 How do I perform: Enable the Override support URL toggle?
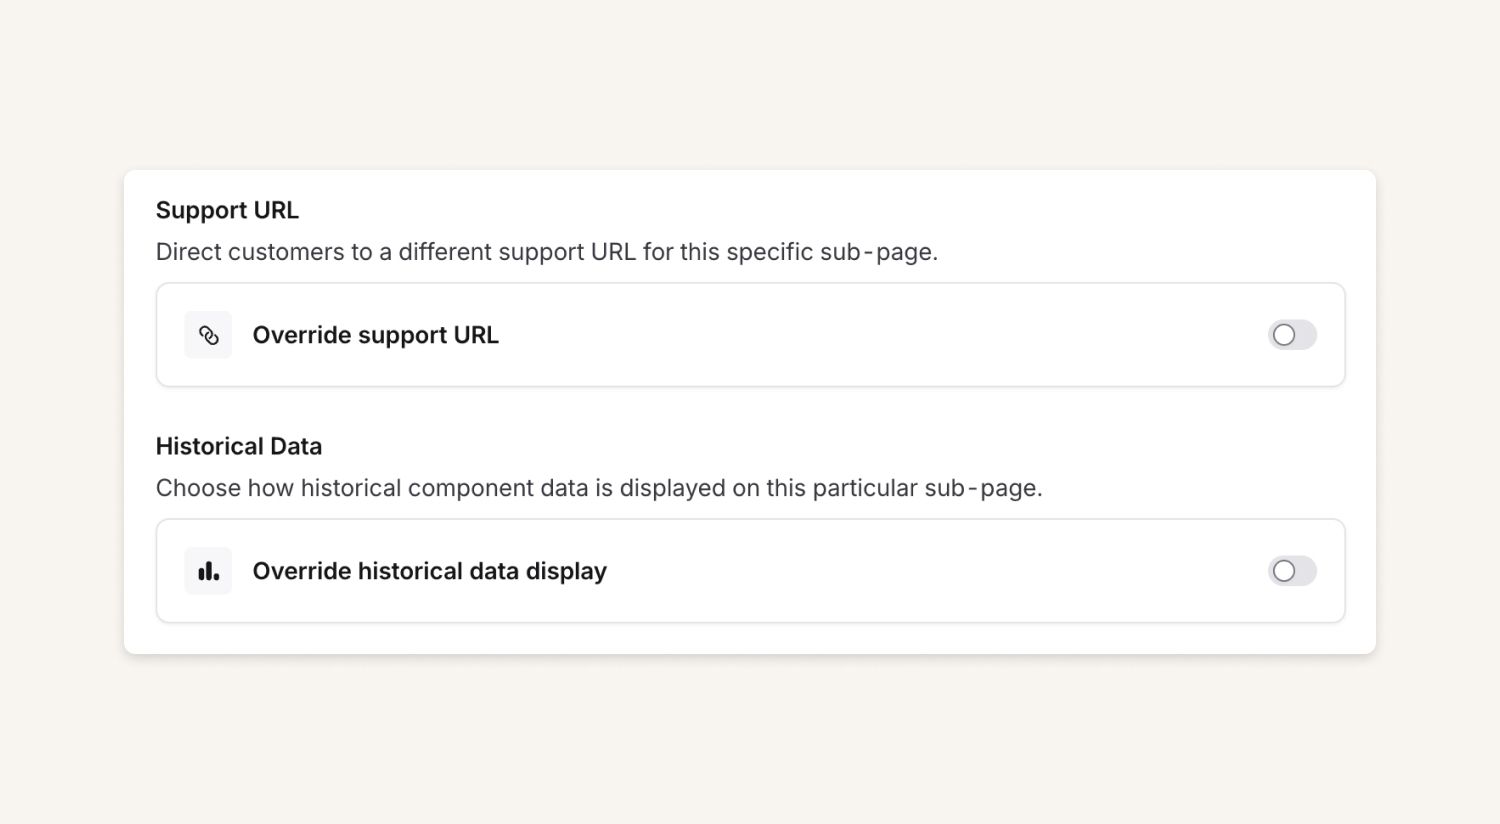pyautogui.click(x=1292, y=335)
